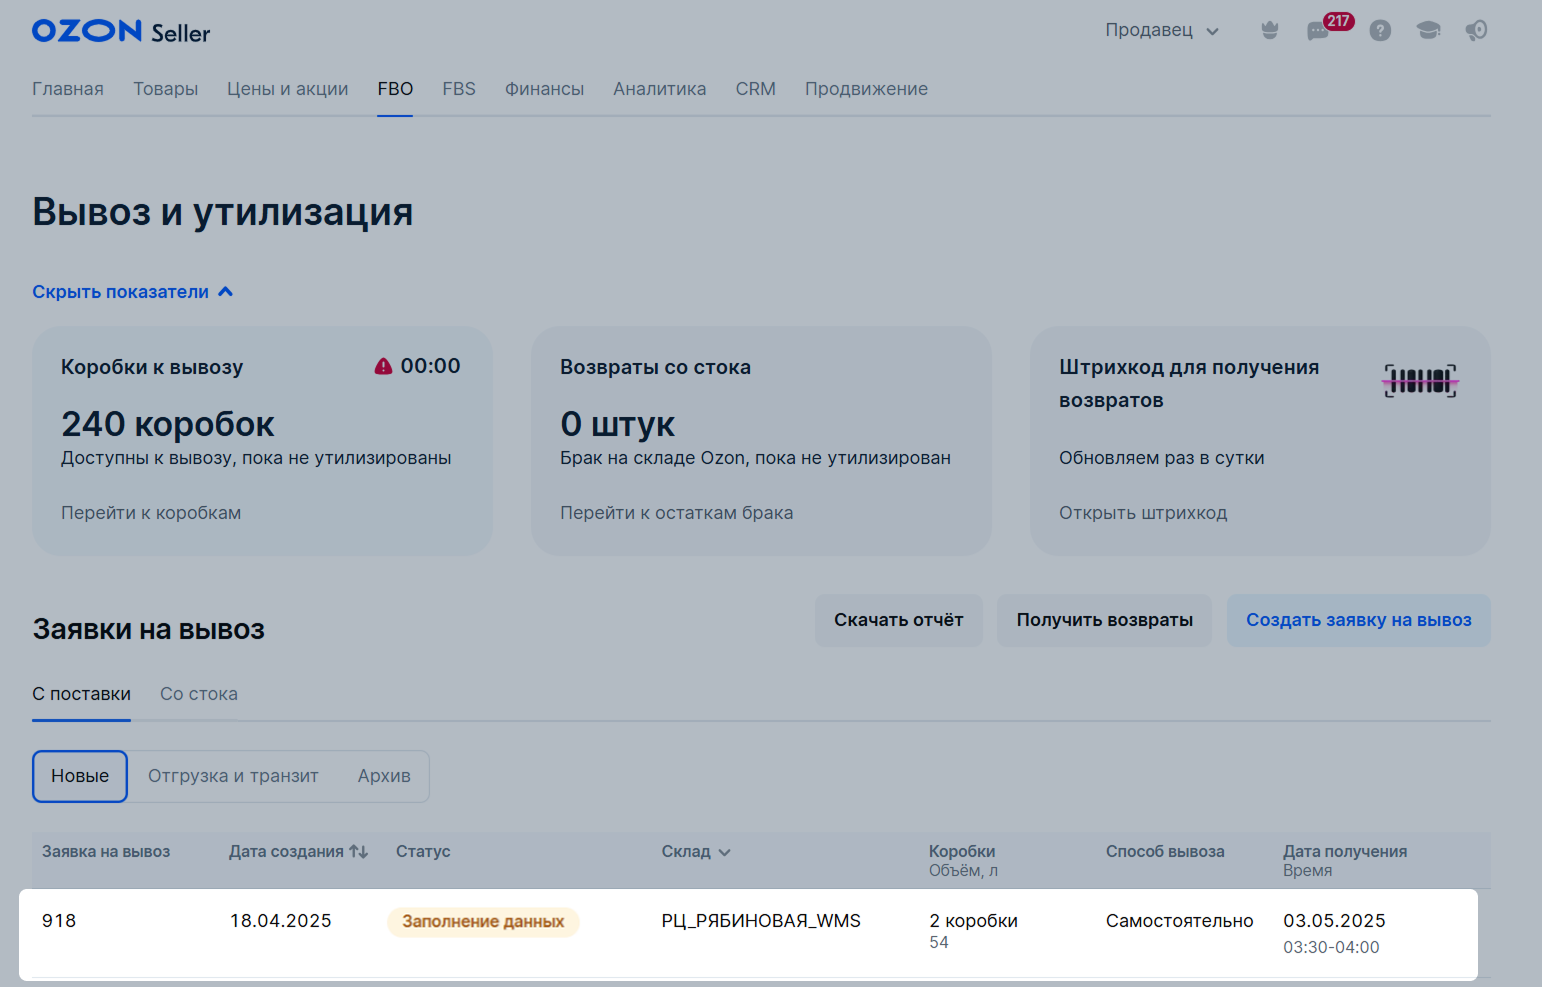Click the red warning icon near 00:00
This screenshot has width=1542, height=987.
[383, 366]
